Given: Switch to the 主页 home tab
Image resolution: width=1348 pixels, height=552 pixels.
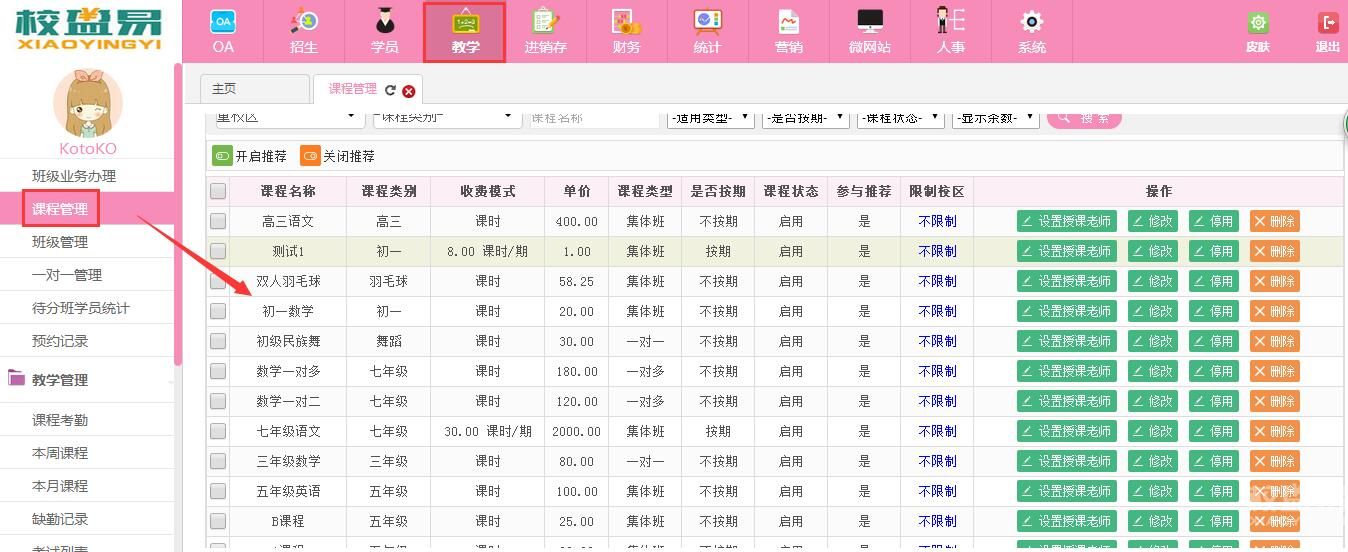Looking at the screenshot, I should point(255,89).
